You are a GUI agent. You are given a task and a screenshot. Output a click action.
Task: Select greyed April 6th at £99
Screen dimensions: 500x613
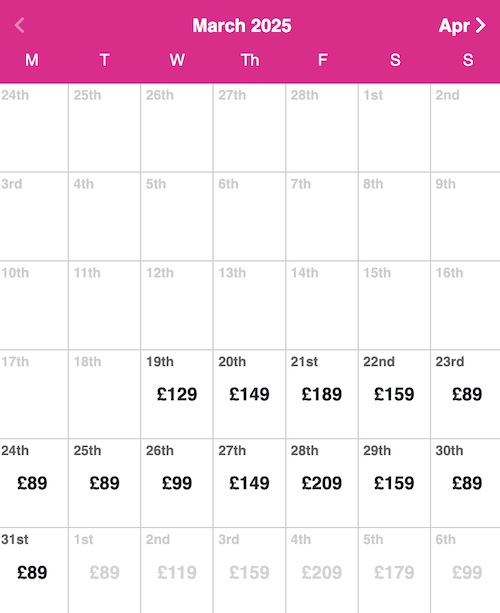pos(466,570)
